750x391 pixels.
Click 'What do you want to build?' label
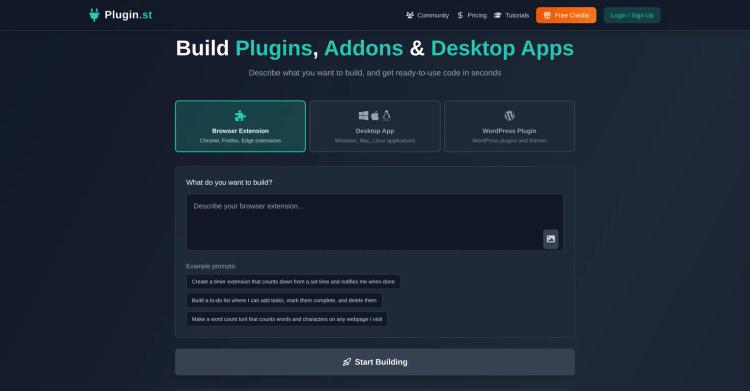point(229,182)
